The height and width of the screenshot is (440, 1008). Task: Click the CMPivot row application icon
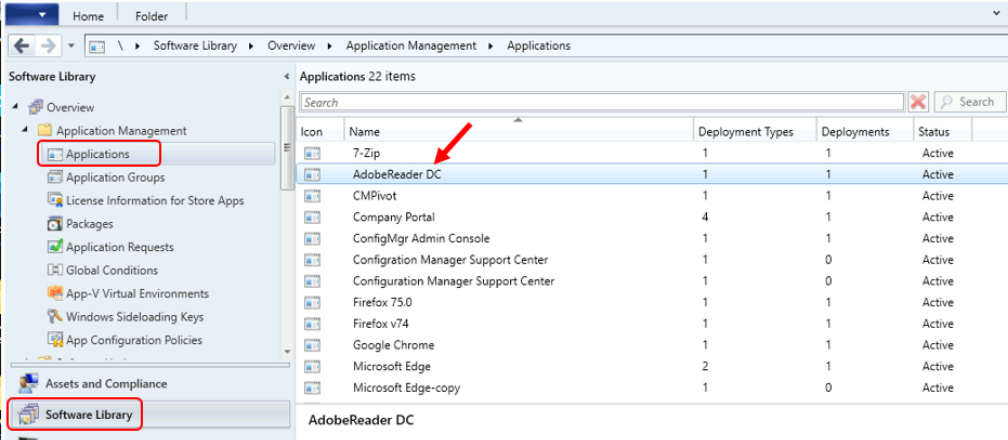tap(312, 196)
